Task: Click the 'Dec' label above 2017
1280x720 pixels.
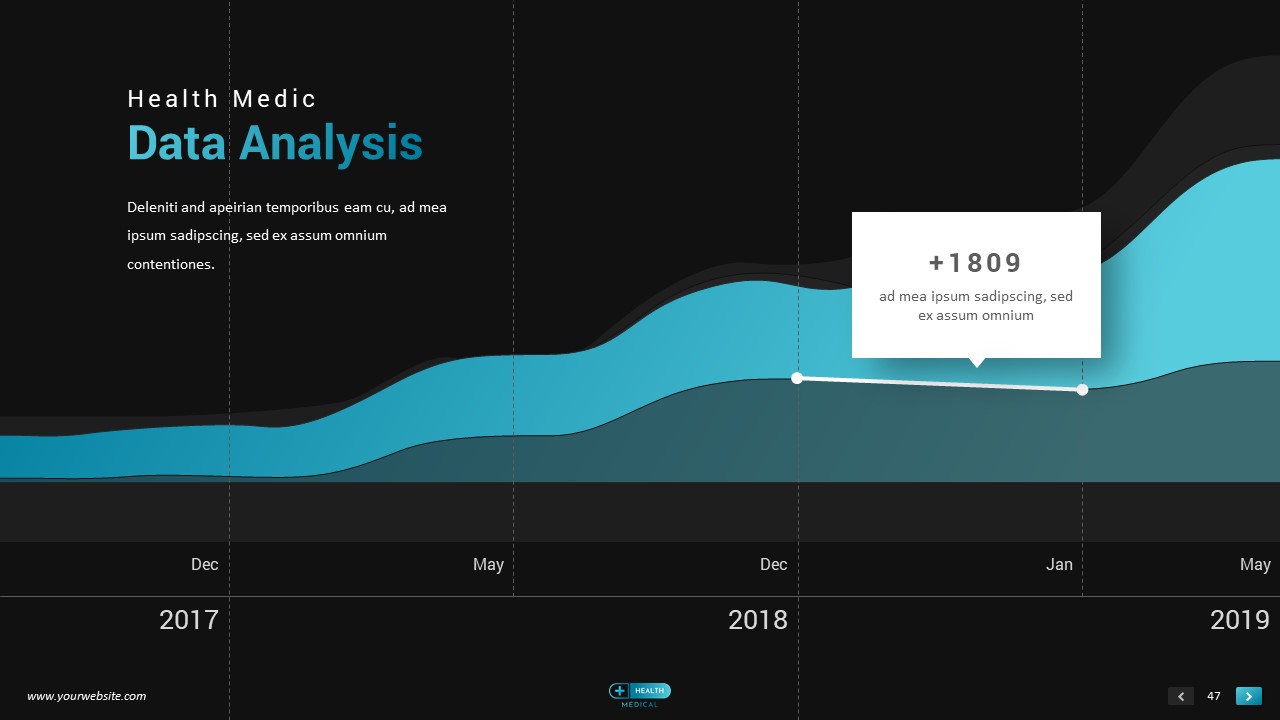Action: coord(205,565)
